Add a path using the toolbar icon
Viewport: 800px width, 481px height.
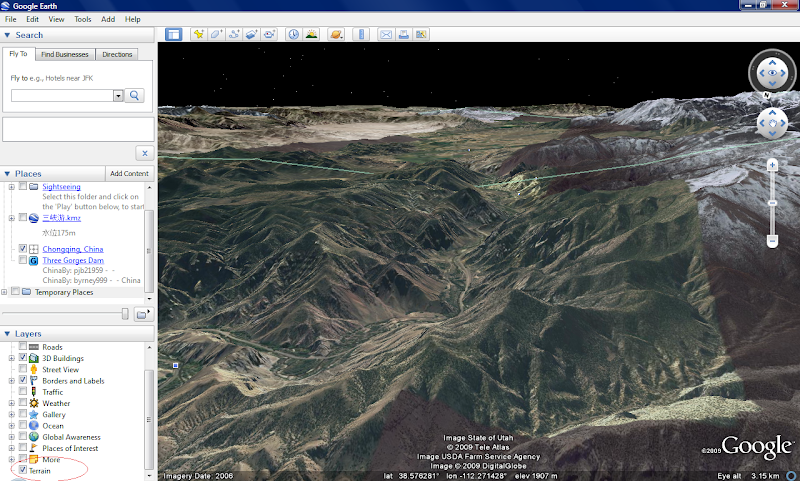pyautogui.click(x=234, y=34)
